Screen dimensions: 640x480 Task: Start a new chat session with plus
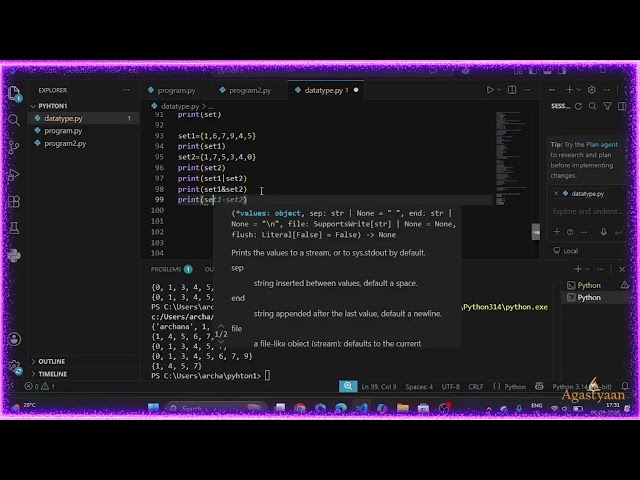(x=569, y=90)
